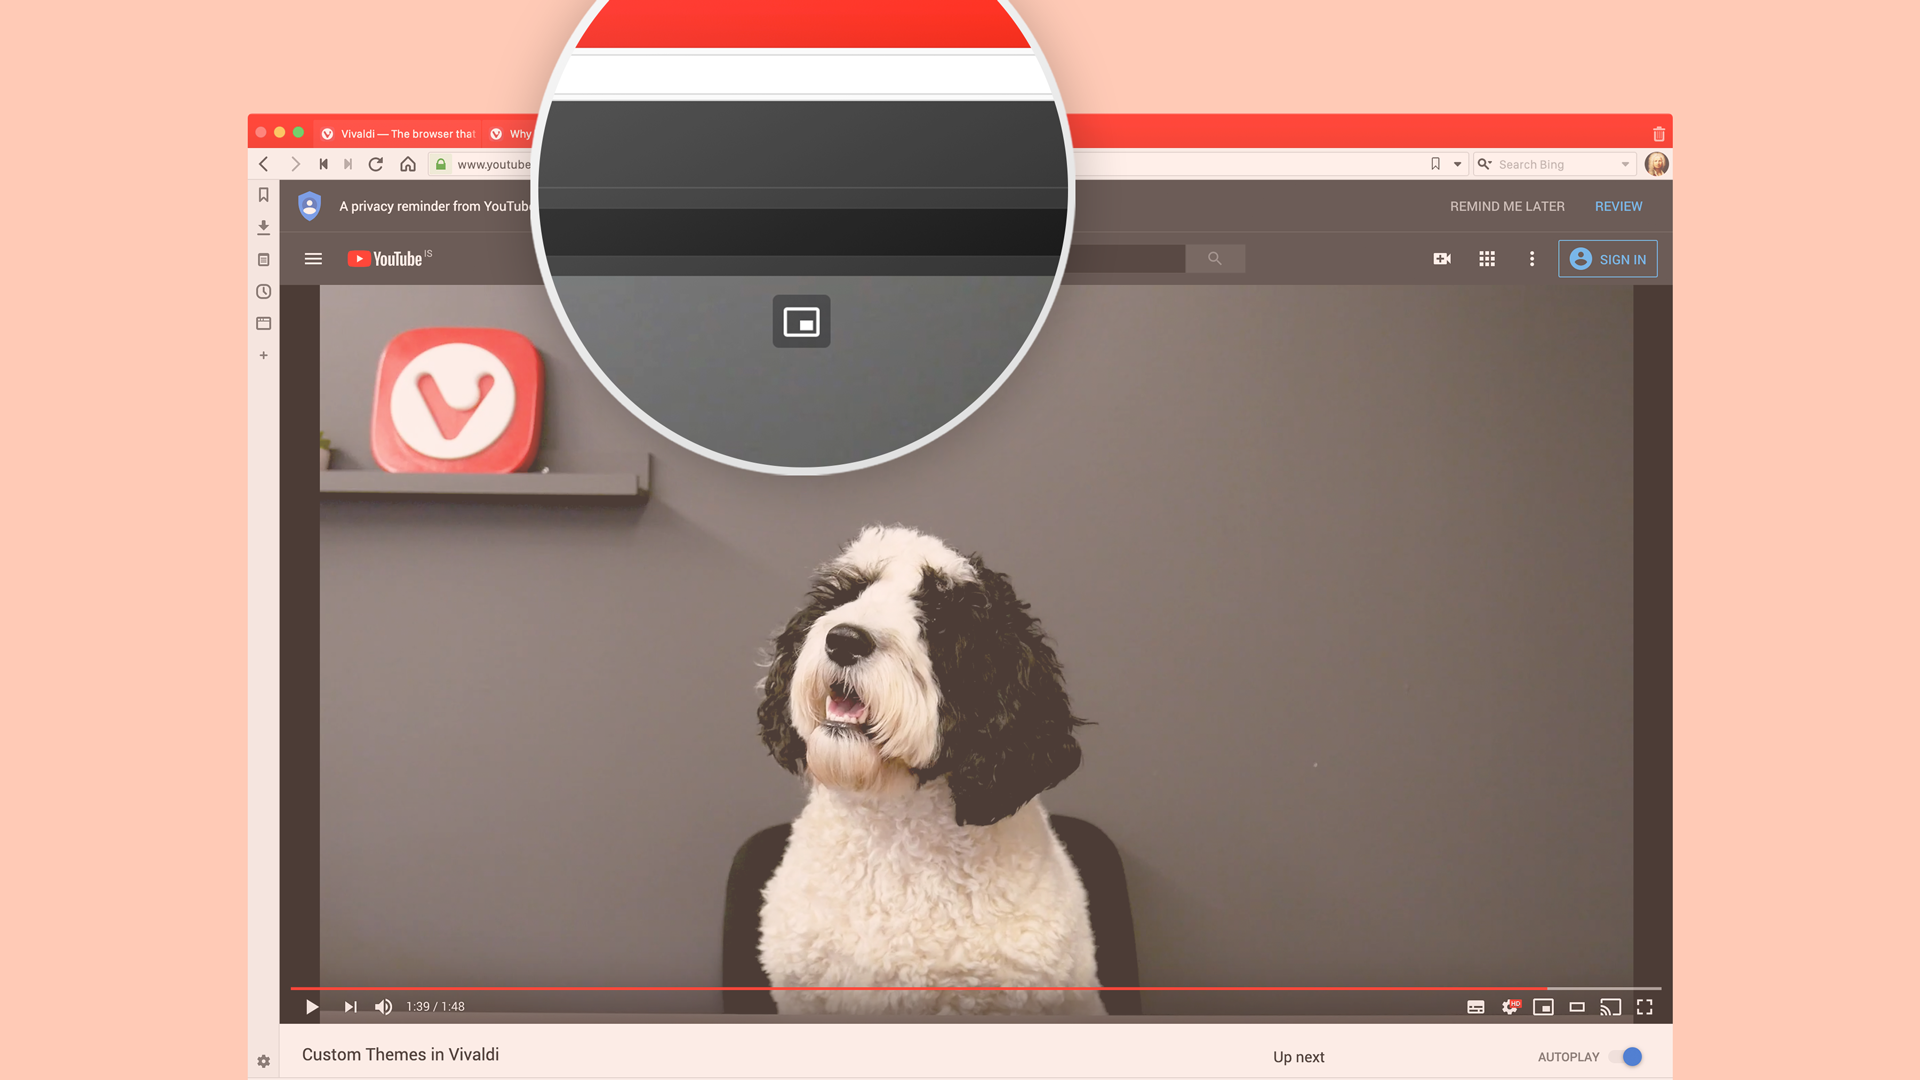Screen dimensions: 1920x1080
Task: Toggle YouTube autoplay switch
Action: (1631, 1056)
